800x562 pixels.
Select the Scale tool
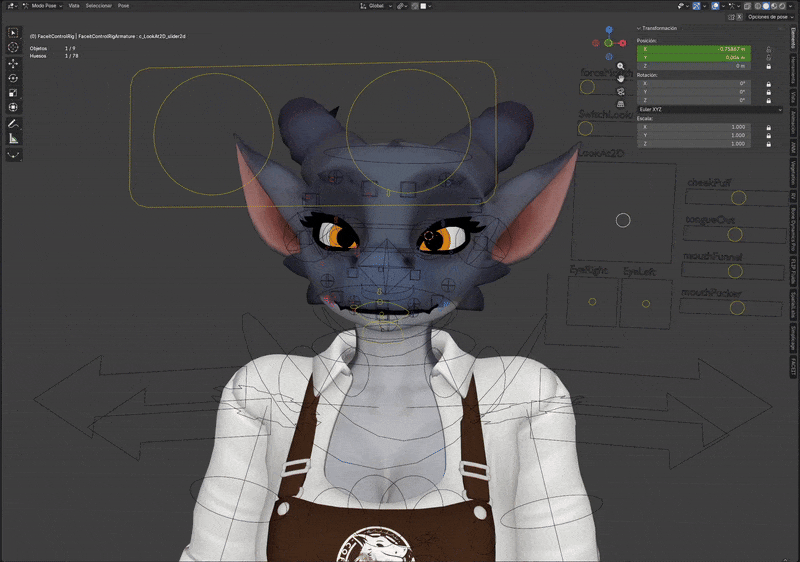13,93
